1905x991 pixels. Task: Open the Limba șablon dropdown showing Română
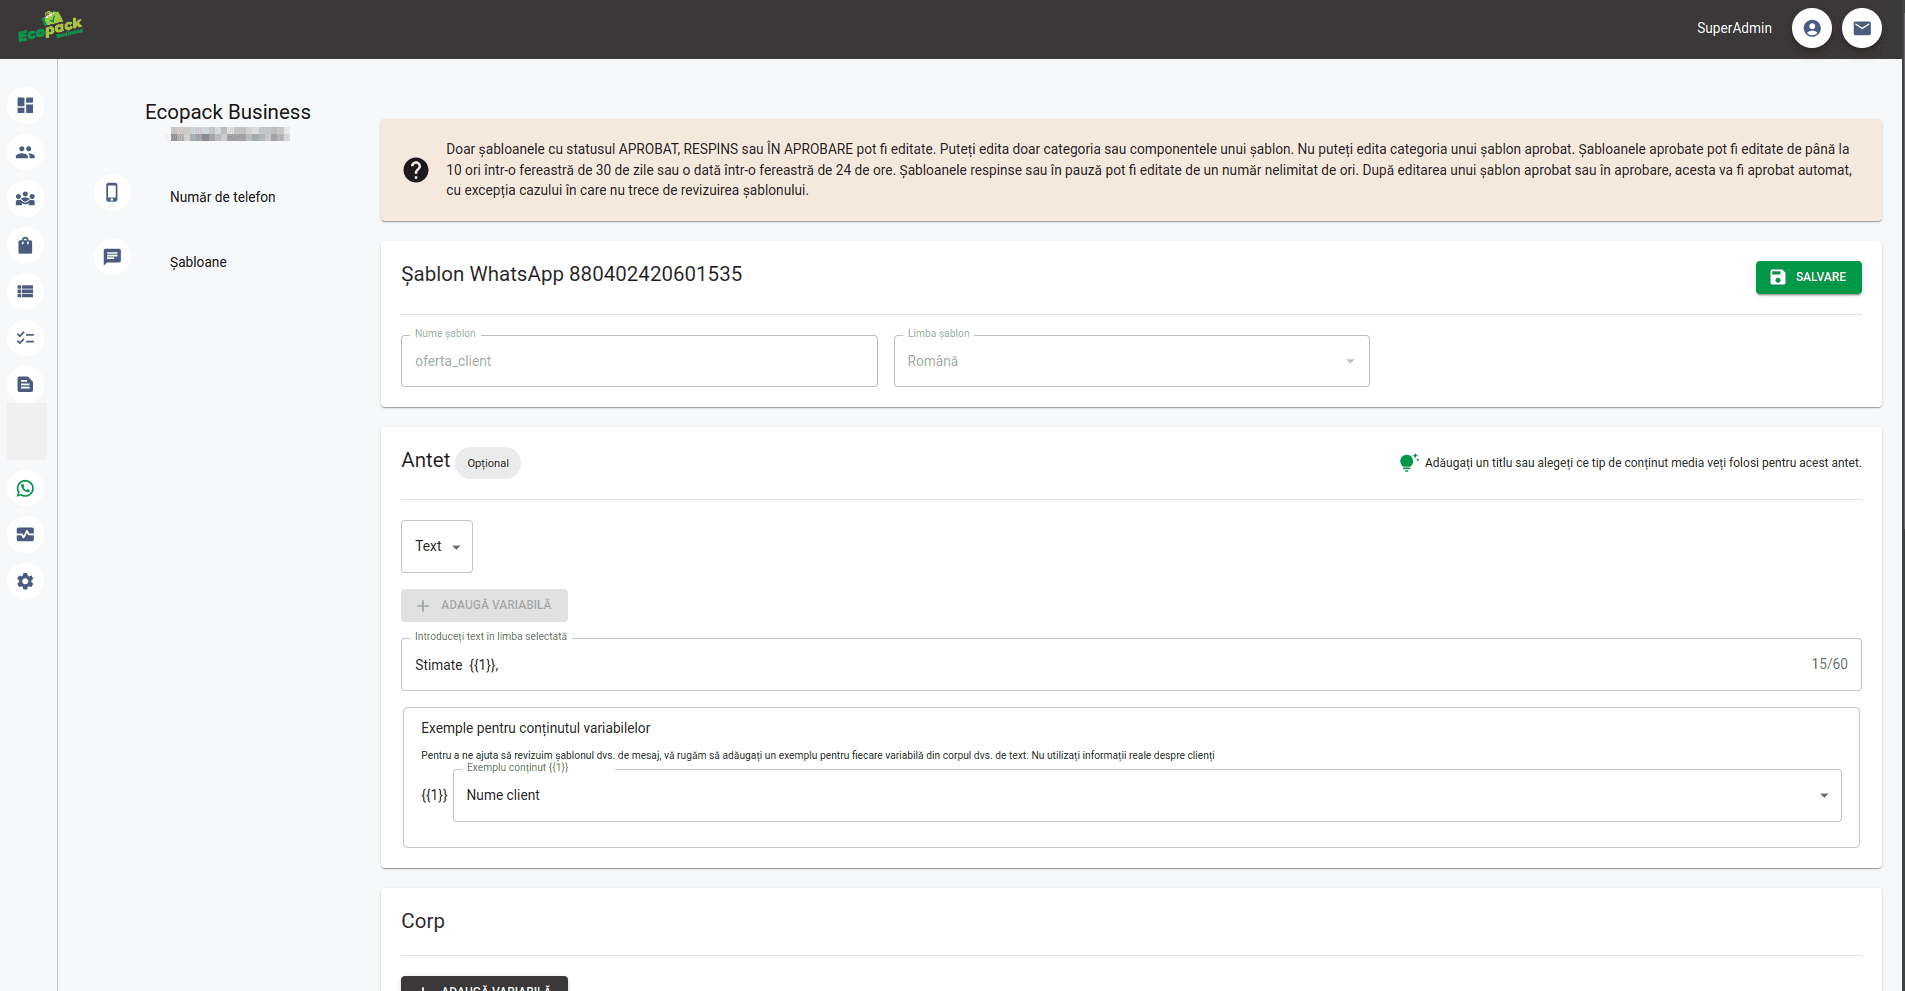pyautogui.click(x=1131, y=361)
